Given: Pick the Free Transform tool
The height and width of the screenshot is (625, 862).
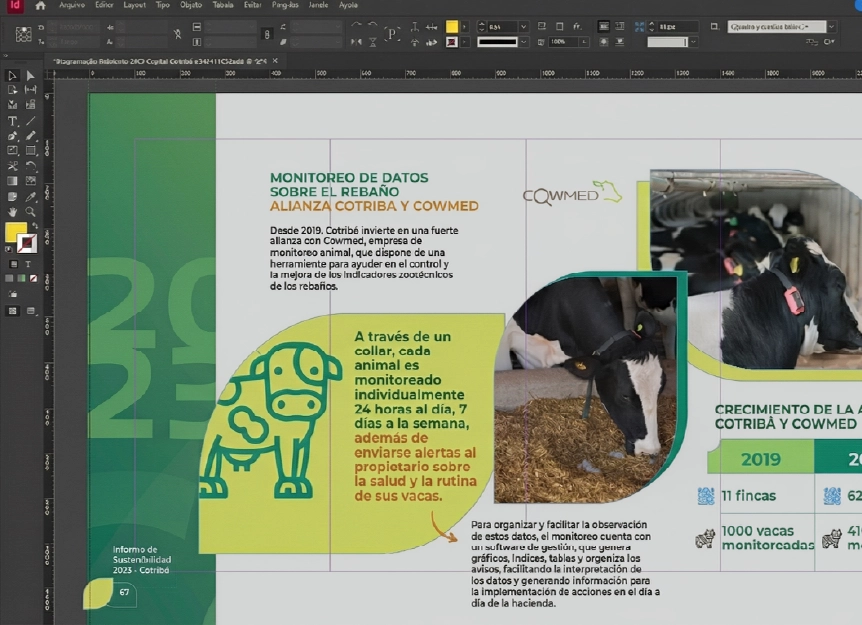Looking at the screenshot, I should tap(30, 165).
